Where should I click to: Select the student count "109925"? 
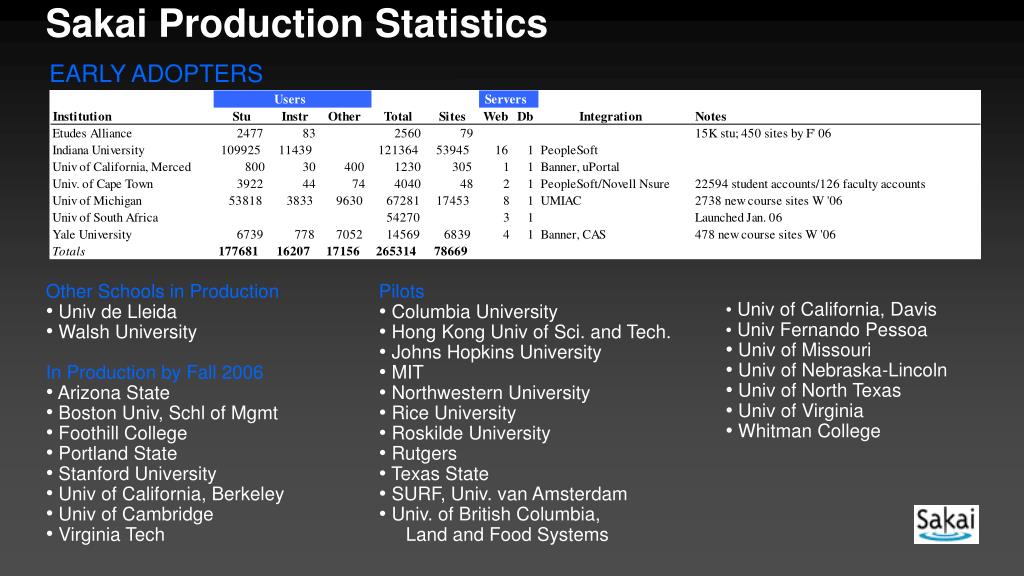241,150
